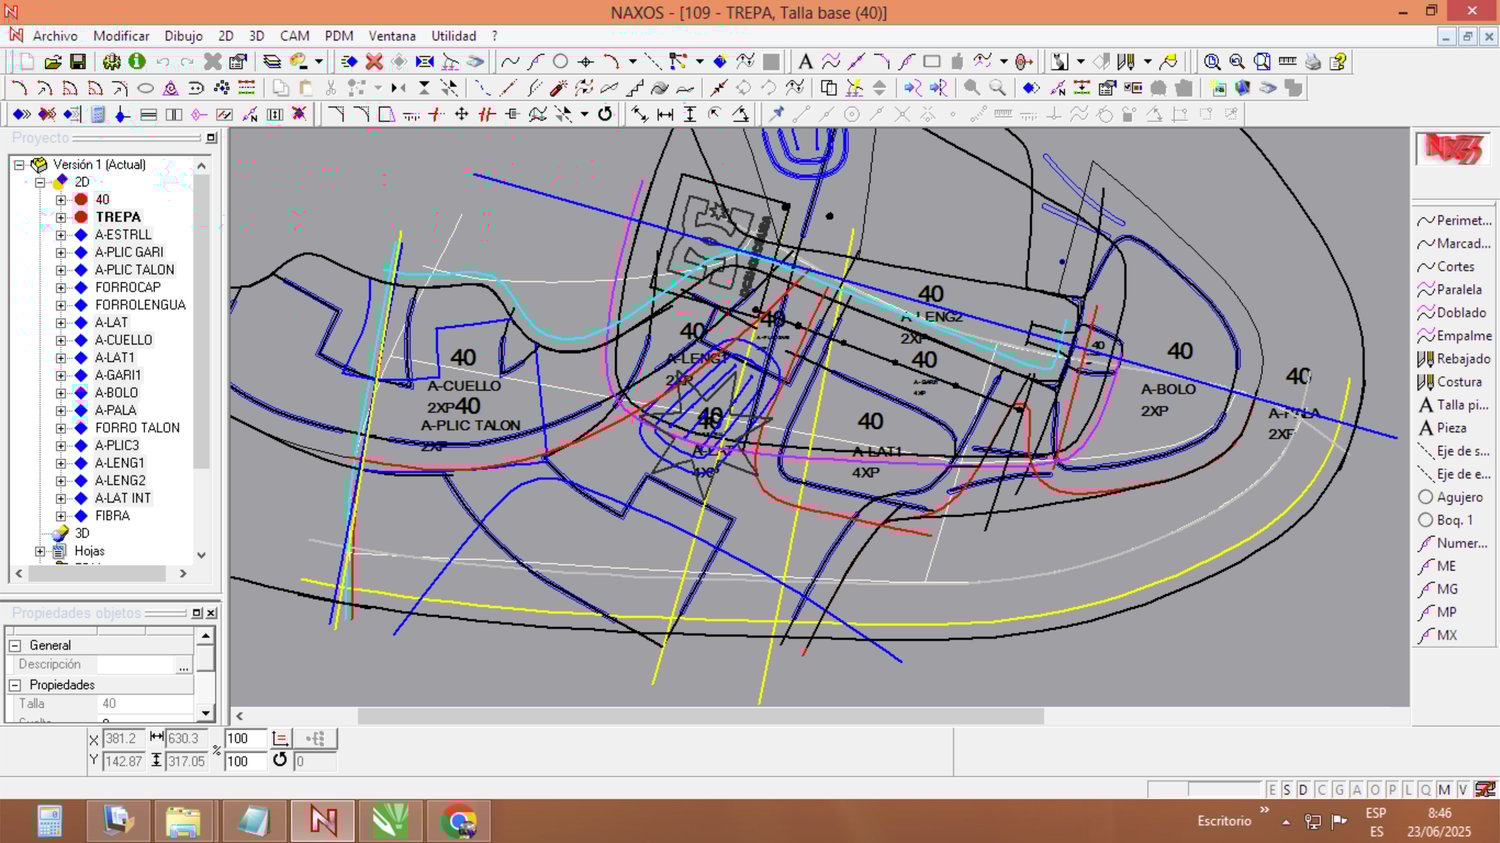The image size is (1500, 843).
Task: Open the Modificar menu
Action: pos(121,36)
